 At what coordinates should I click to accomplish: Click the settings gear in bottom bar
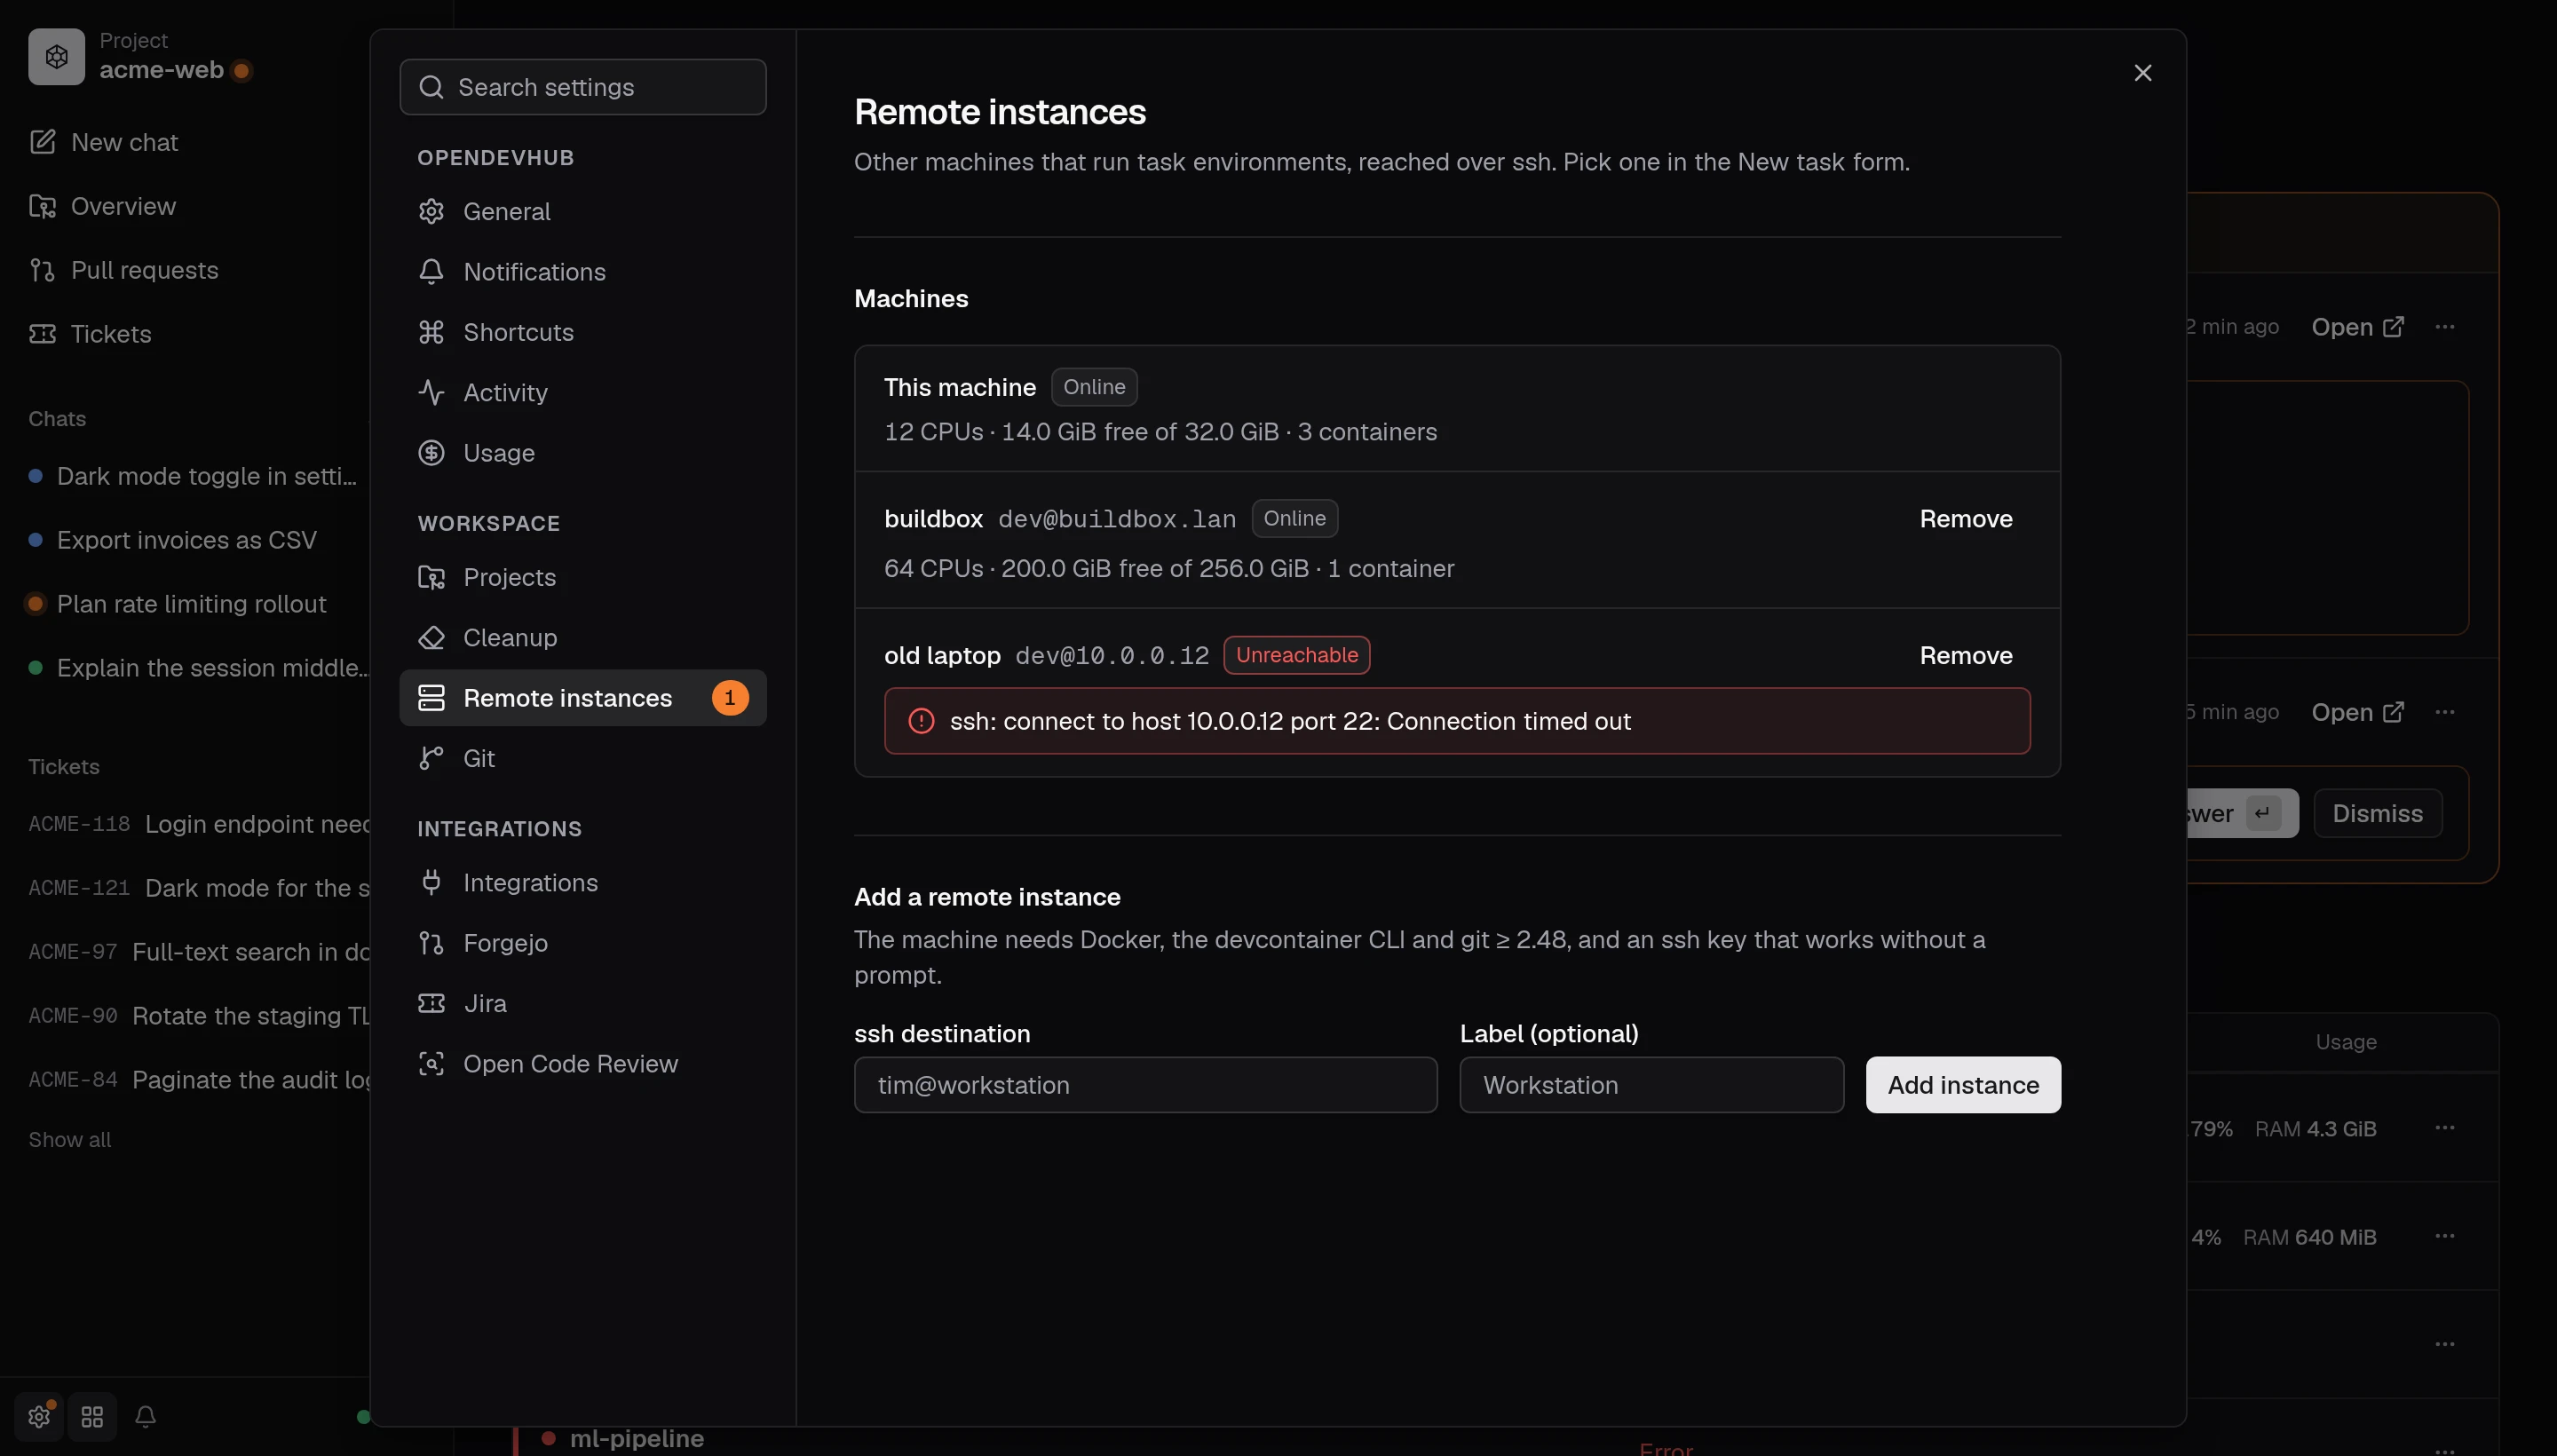(39, 1417)
